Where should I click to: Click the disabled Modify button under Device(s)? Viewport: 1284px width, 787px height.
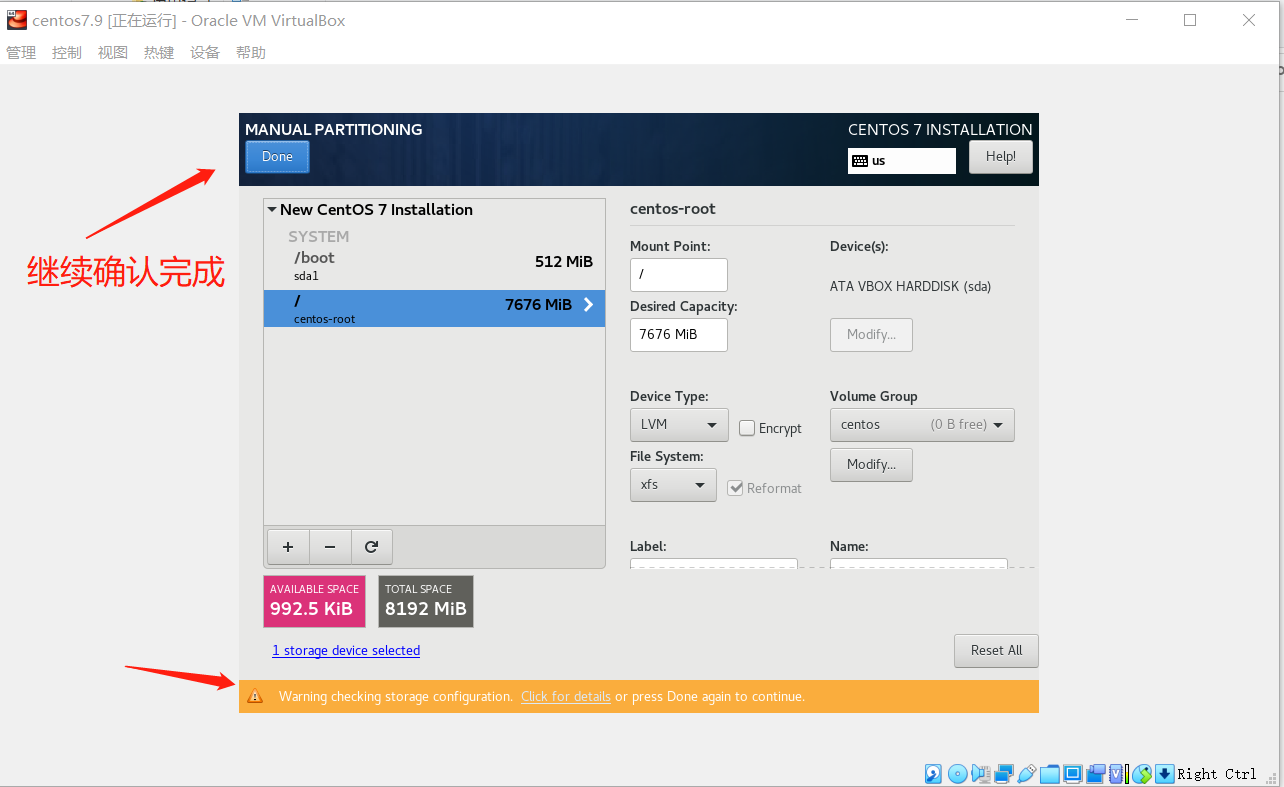(x=871, y=335)
